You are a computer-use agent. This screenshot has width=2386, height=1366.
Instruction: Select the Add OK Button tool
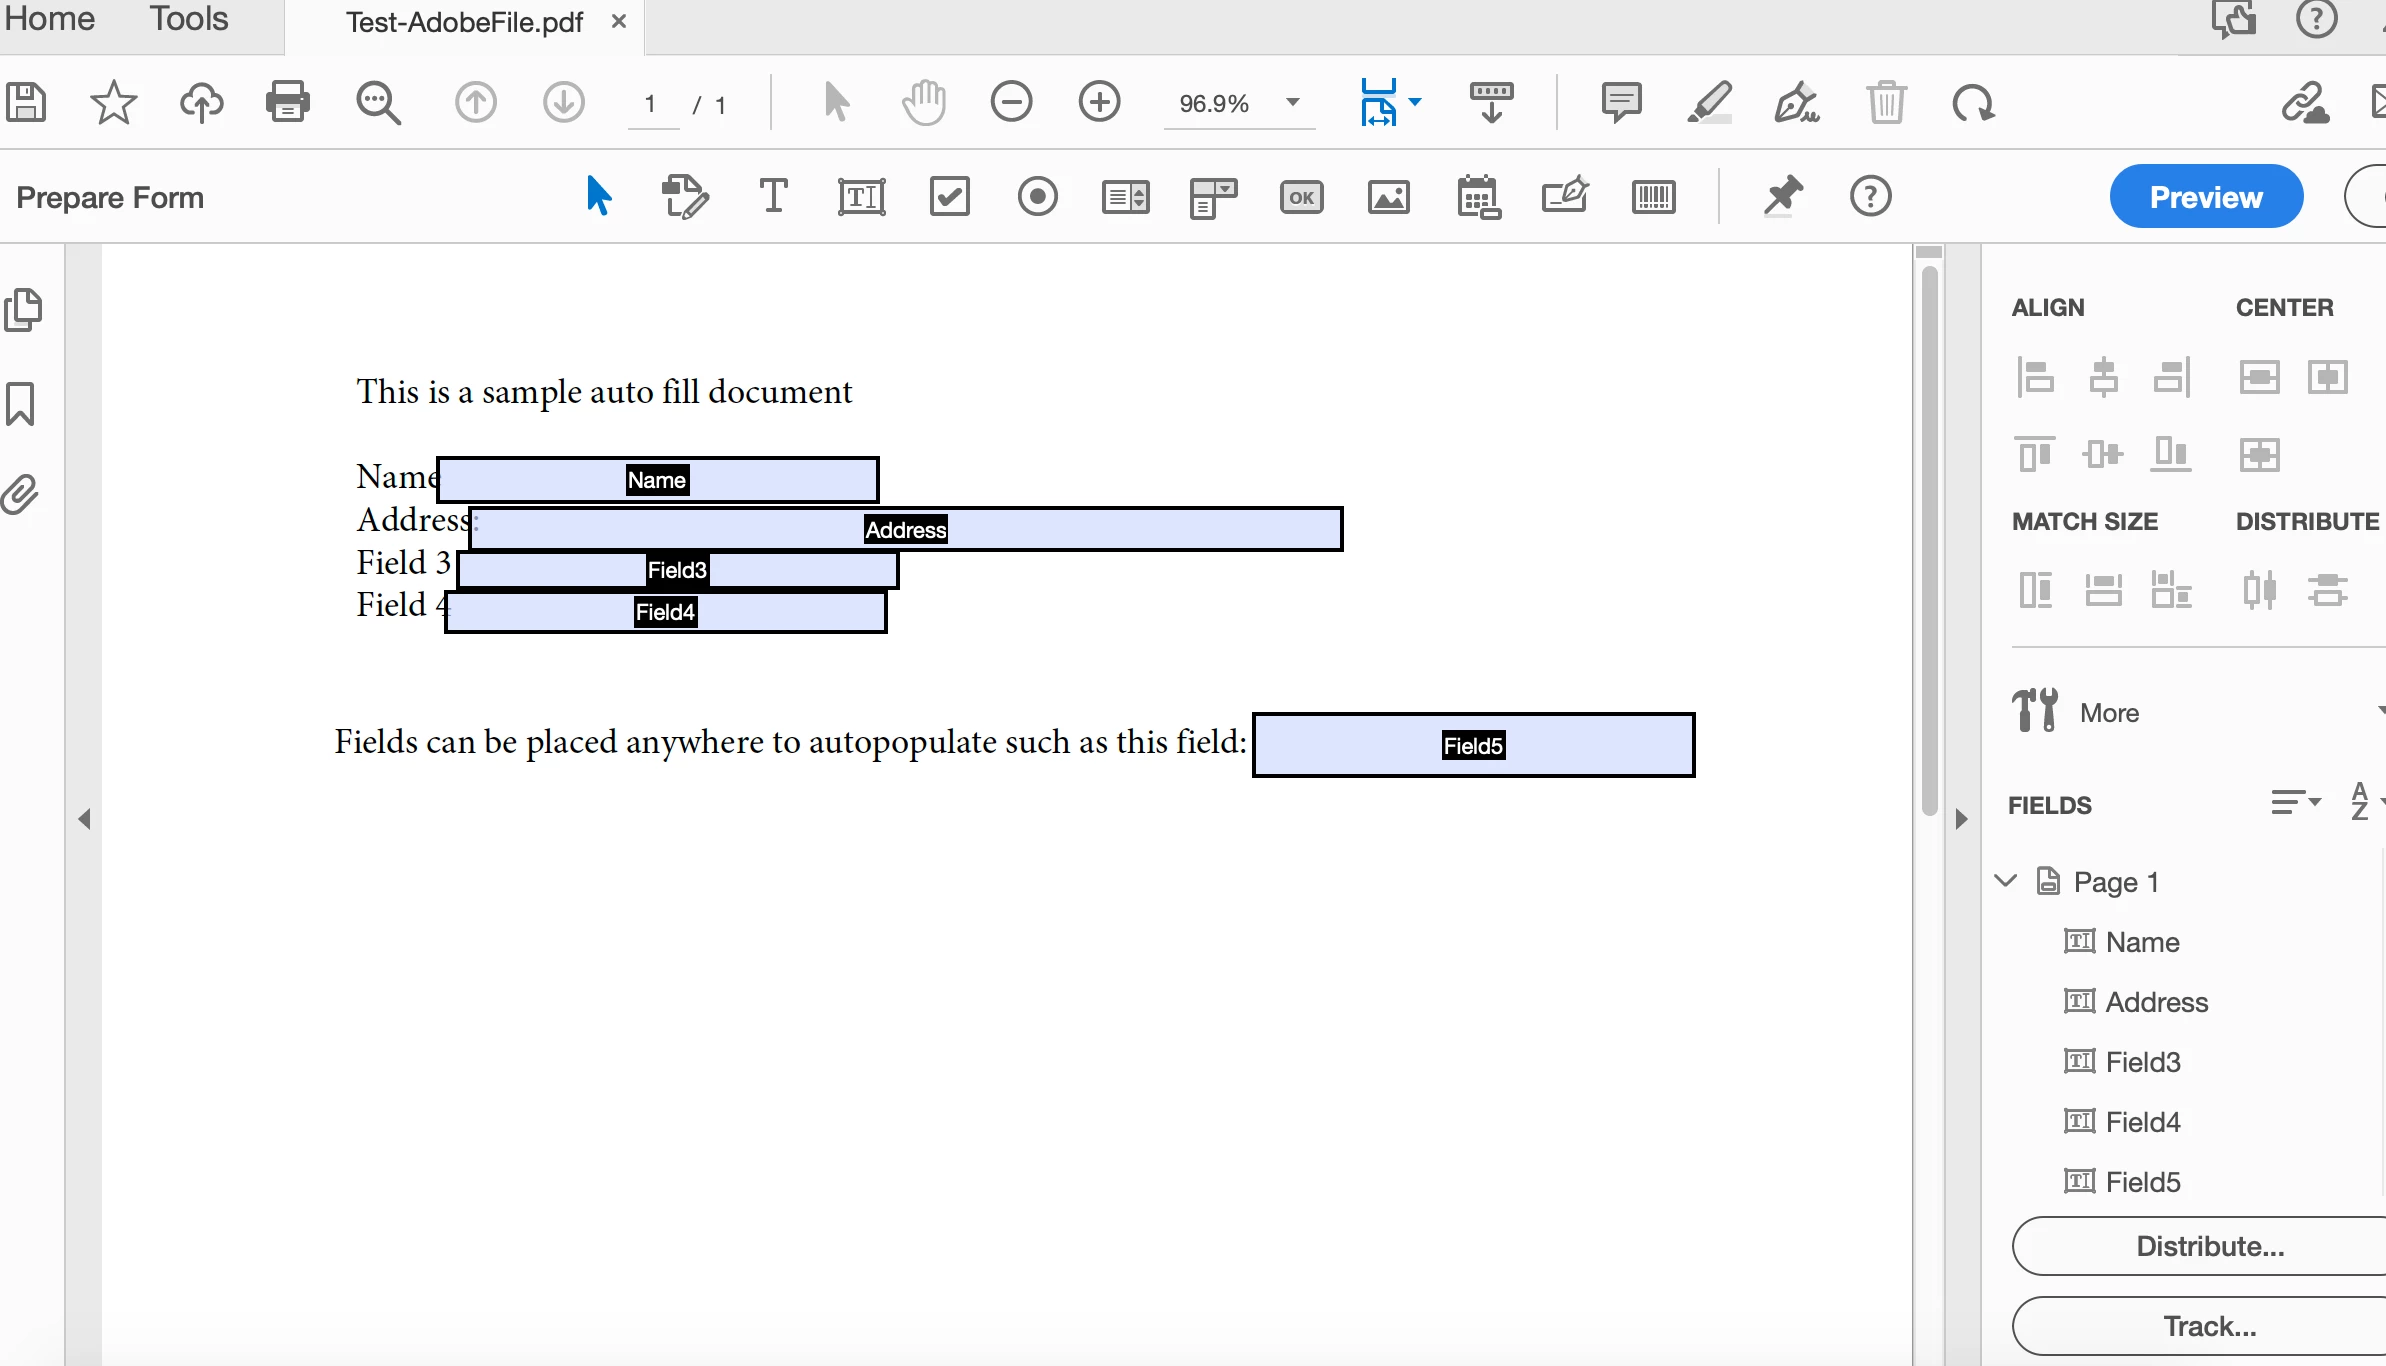pos(1301,197)
